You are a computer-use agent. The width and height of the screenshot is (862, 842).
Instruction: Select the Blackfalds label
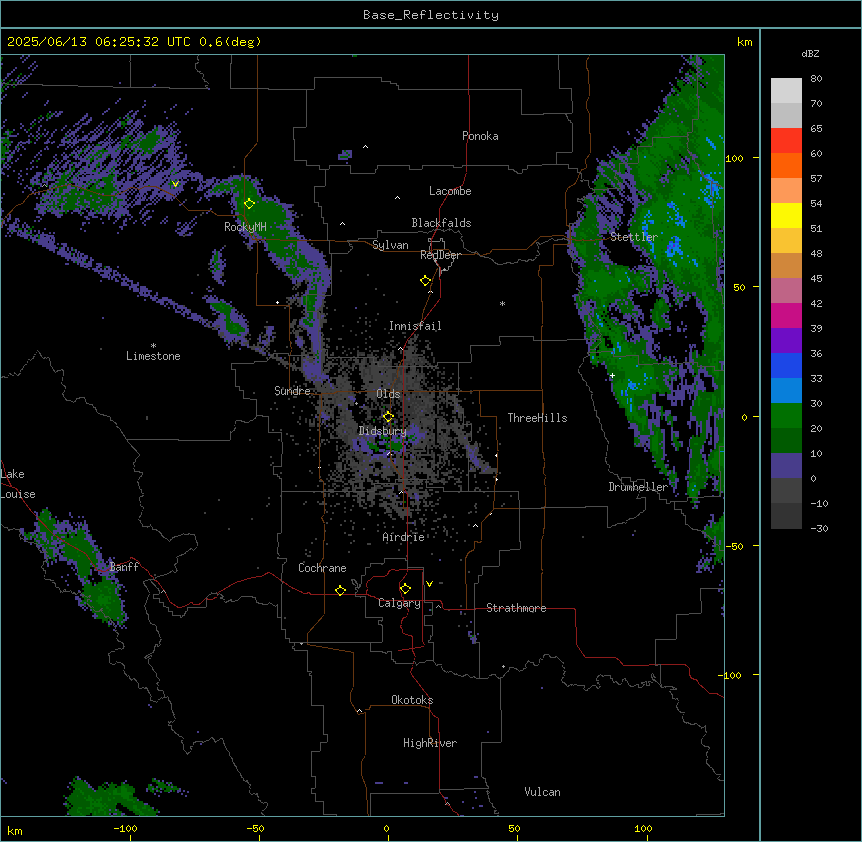441,223
